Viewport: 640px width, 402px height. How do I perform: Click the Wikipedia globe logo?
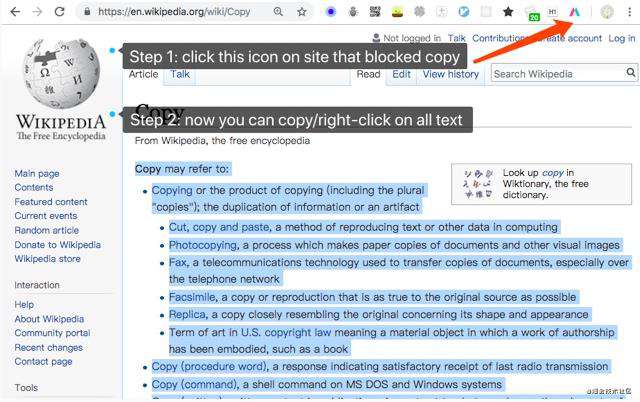coord(61,73)
